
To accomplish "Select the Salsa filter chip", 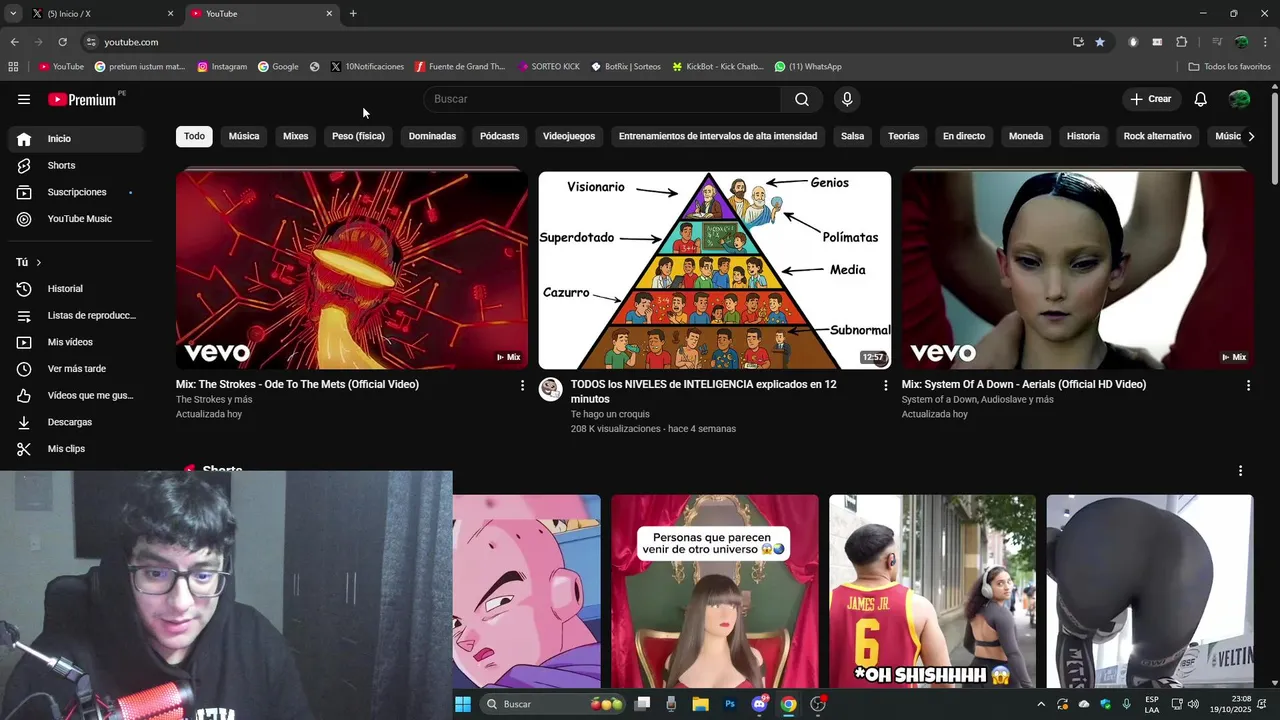I will pos(852,136).
